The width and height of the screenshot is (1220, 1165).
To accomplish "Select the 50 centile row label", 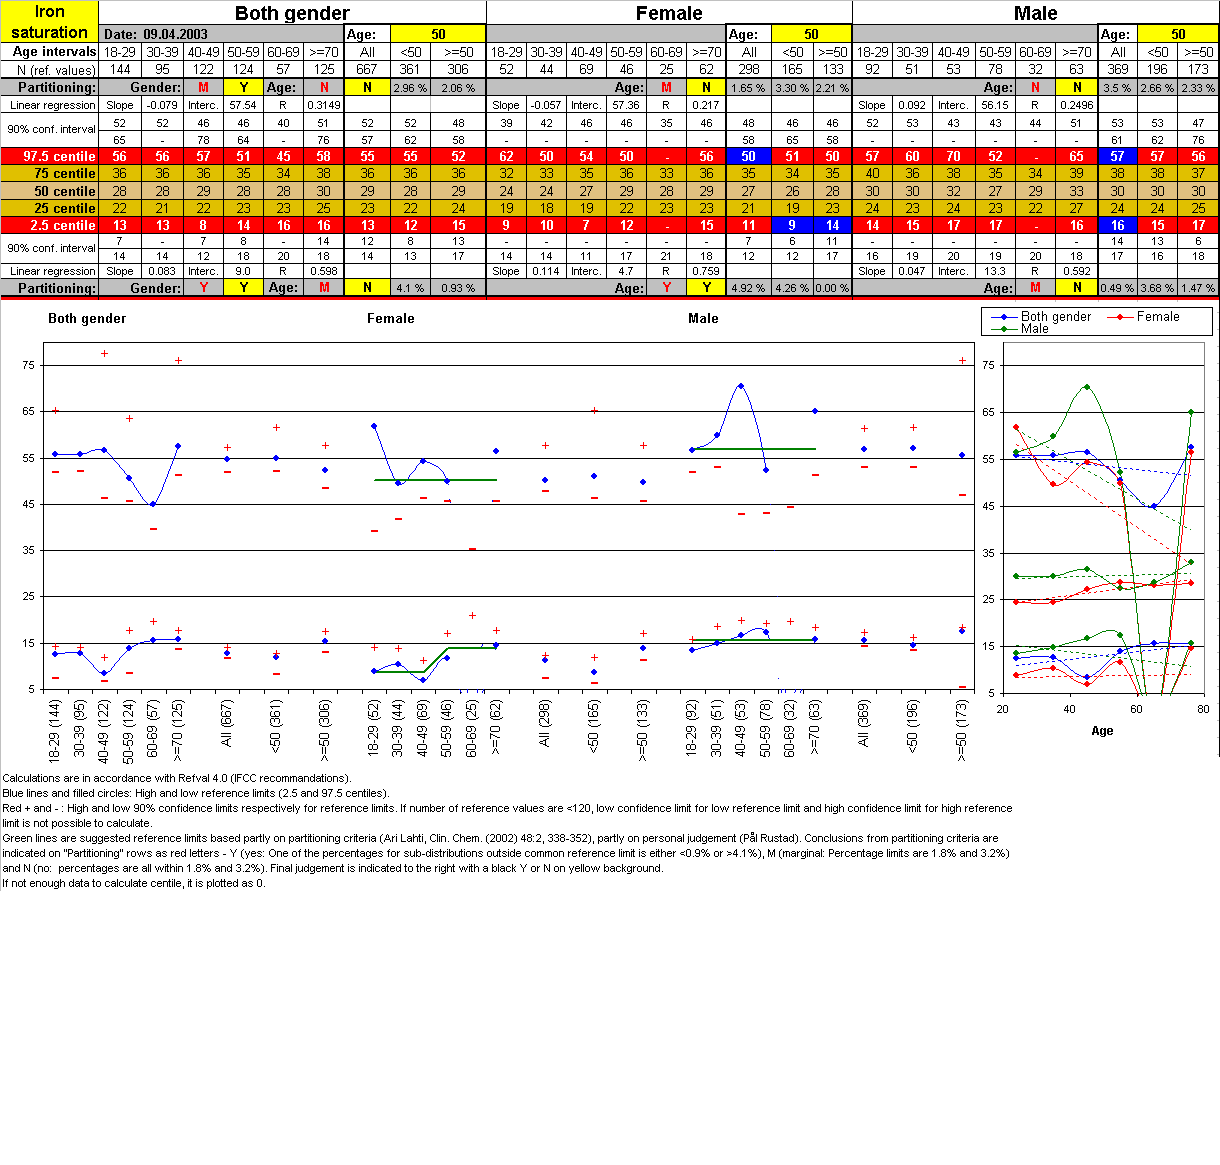I will pos(50,191).
